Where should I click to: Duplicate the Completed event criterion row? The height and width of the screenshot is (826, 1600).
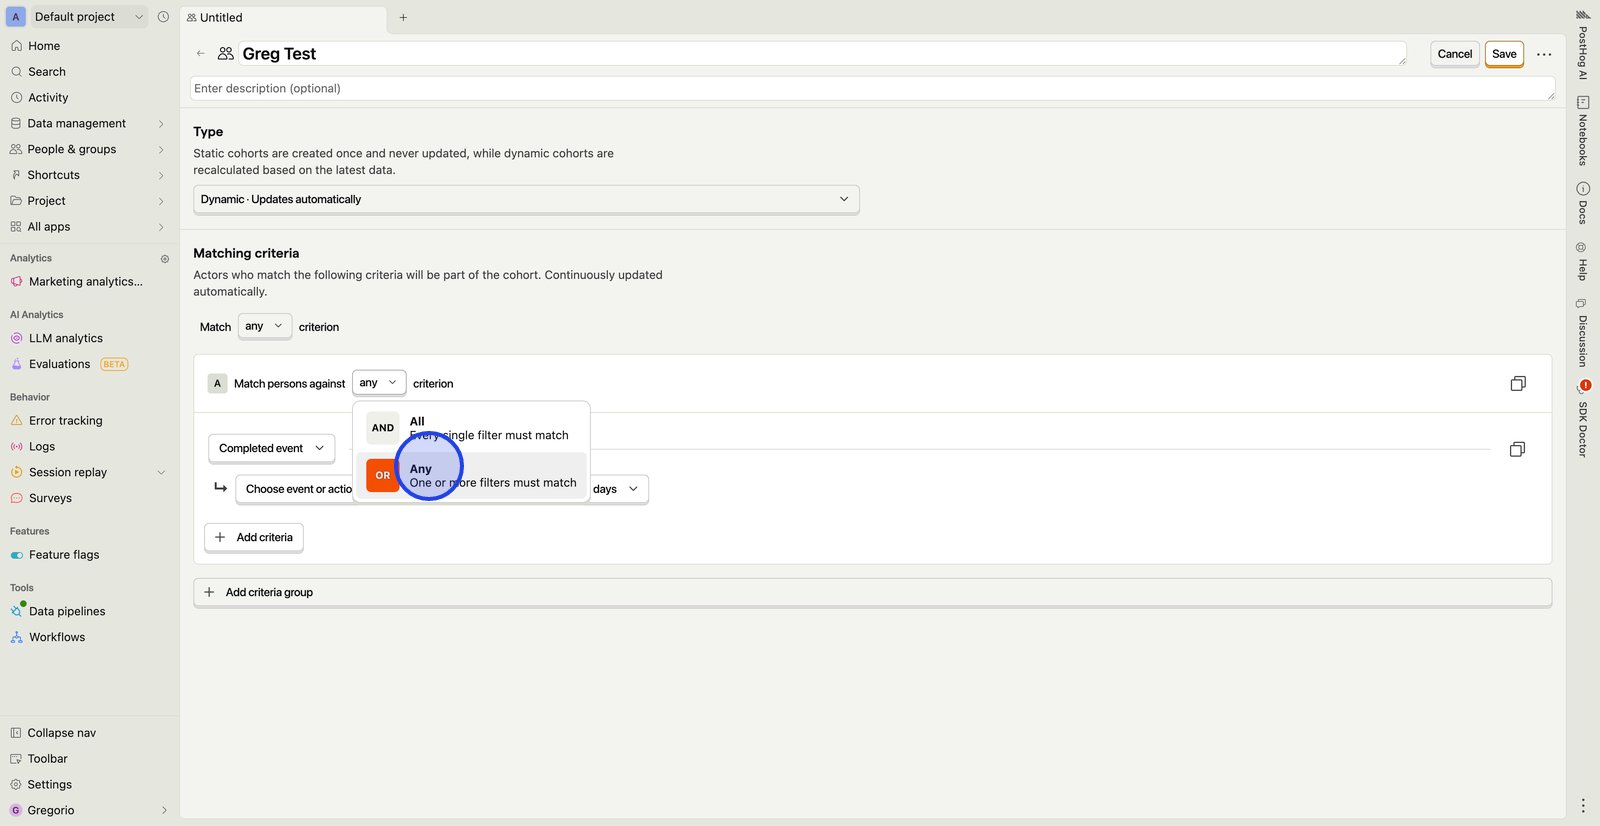[x=1516, y=450]
